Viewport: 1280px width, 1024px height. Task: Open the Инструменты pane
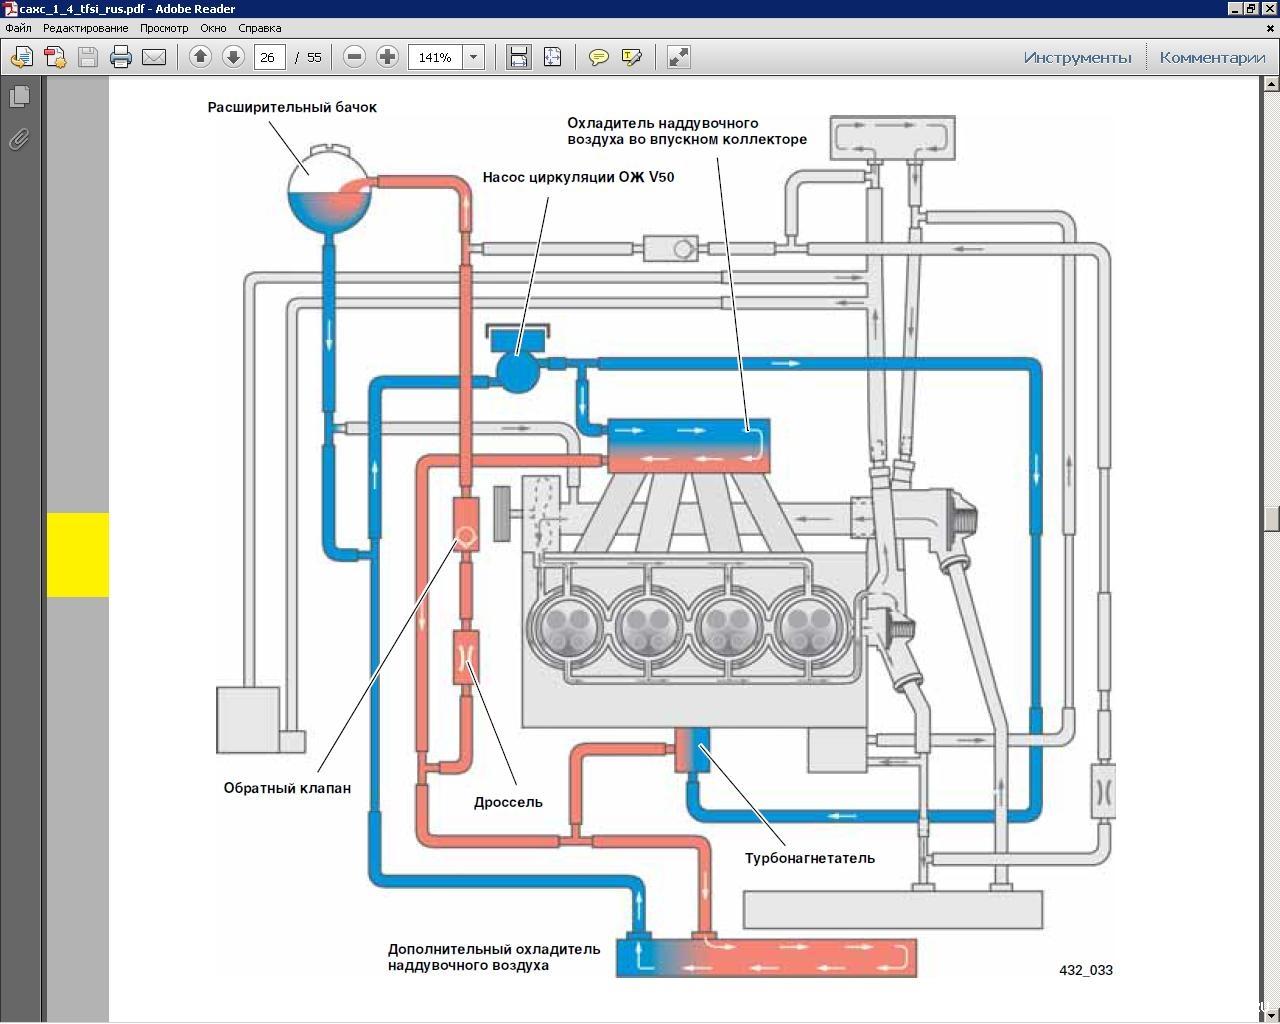click(x=1077, y=57)
